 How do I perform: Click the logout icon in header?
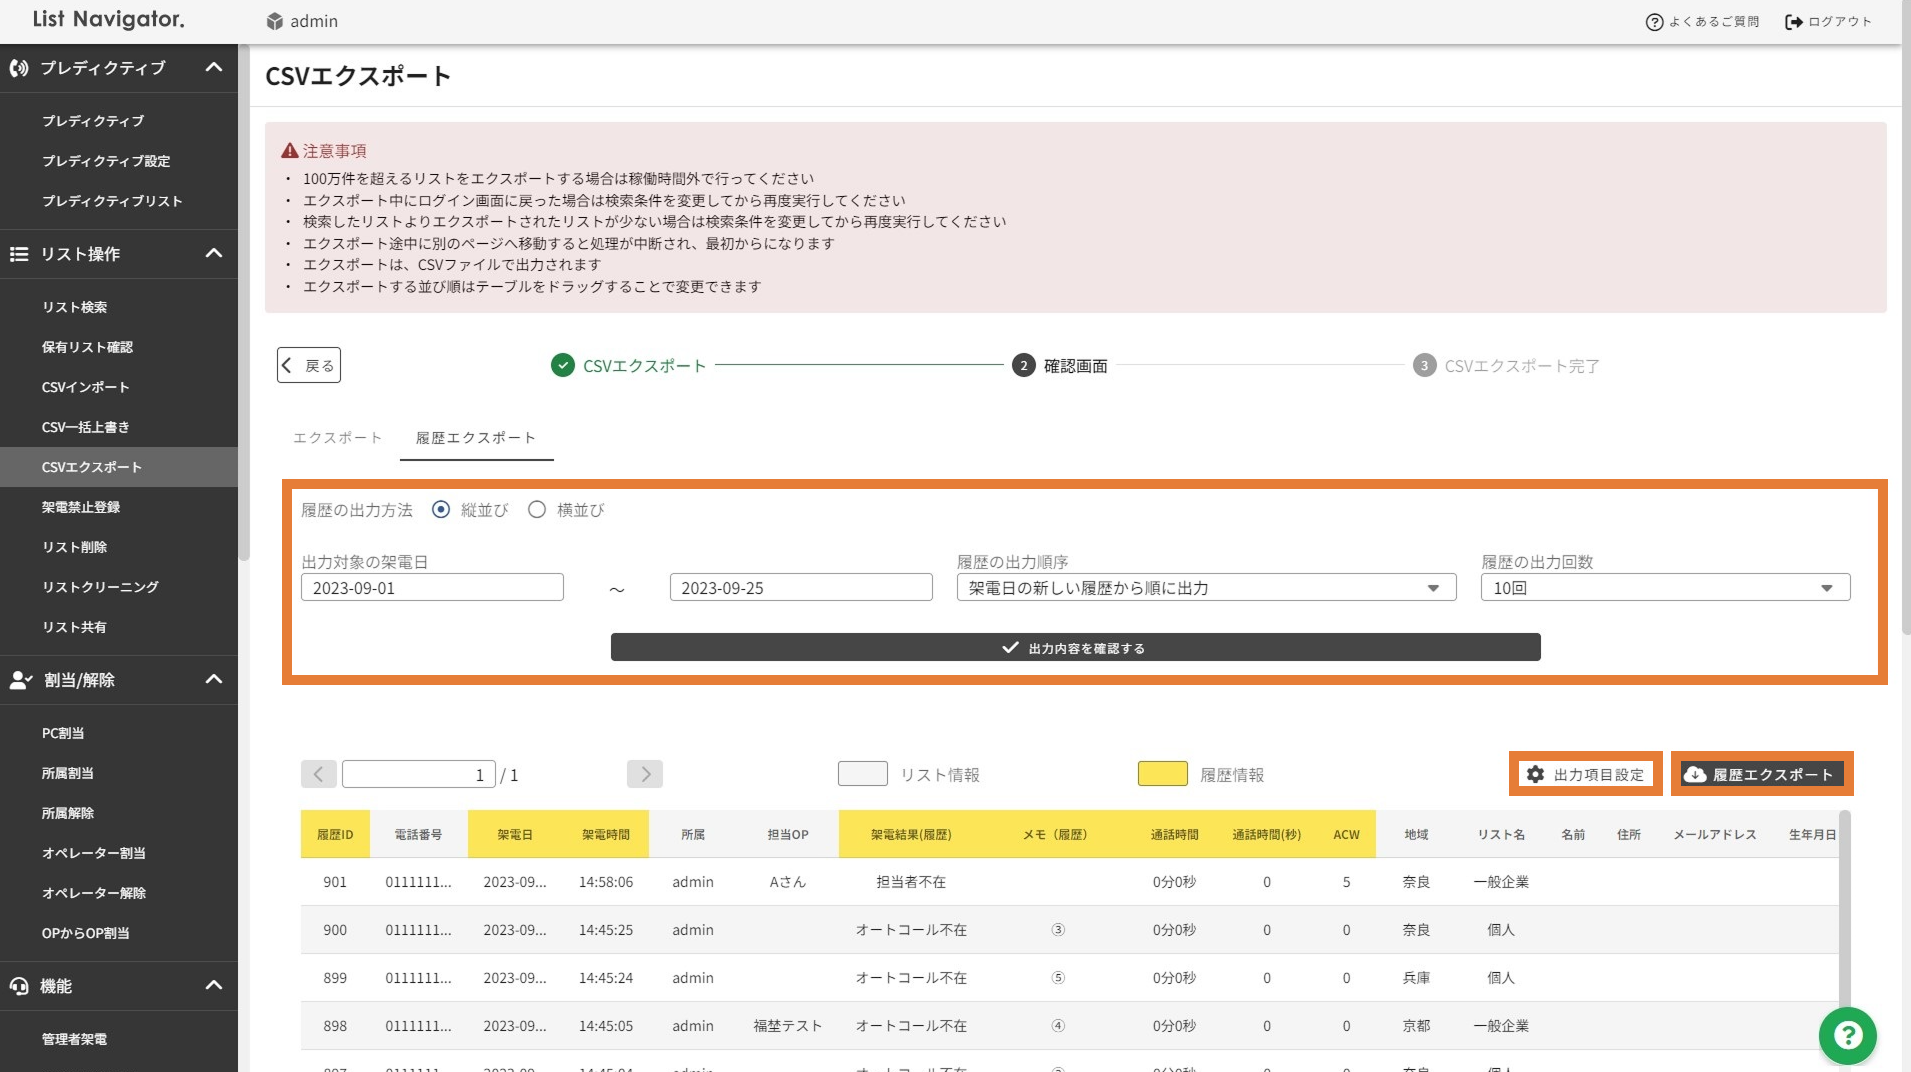click(1794, 22)
